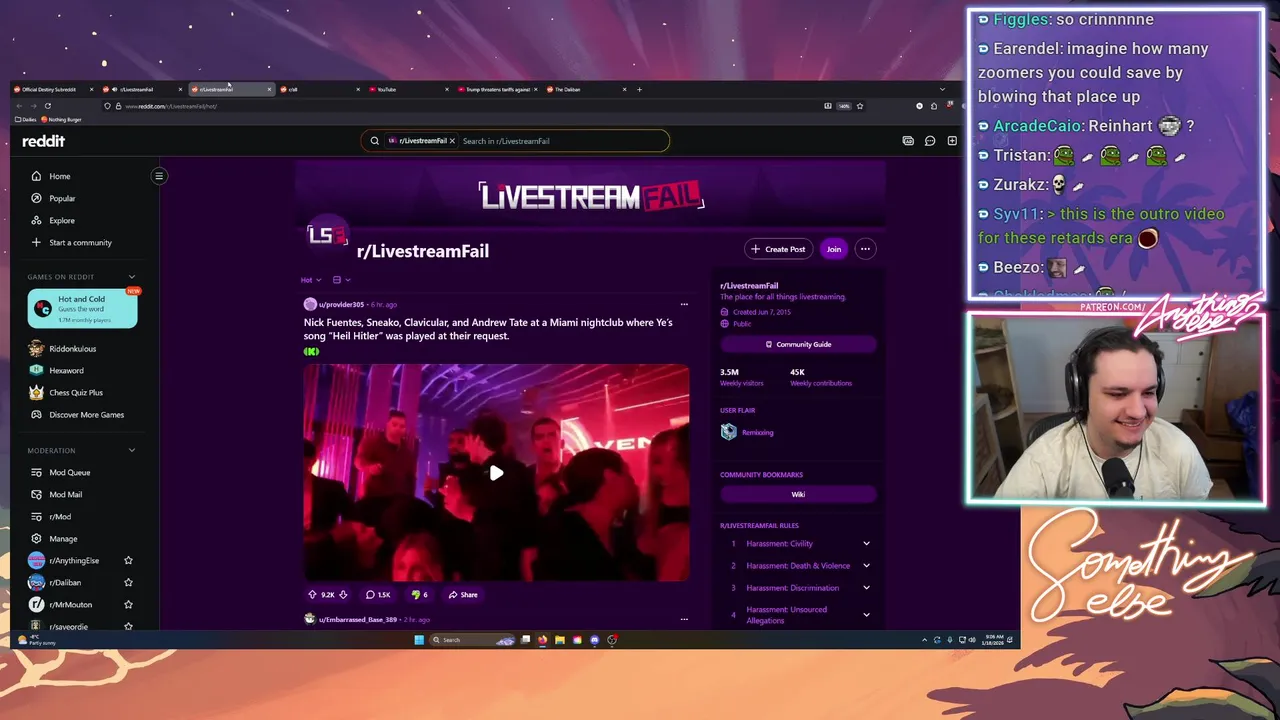Expand rule 1 Harassment: Civility
The image size is (1280, 720).
tap(866, 544)
